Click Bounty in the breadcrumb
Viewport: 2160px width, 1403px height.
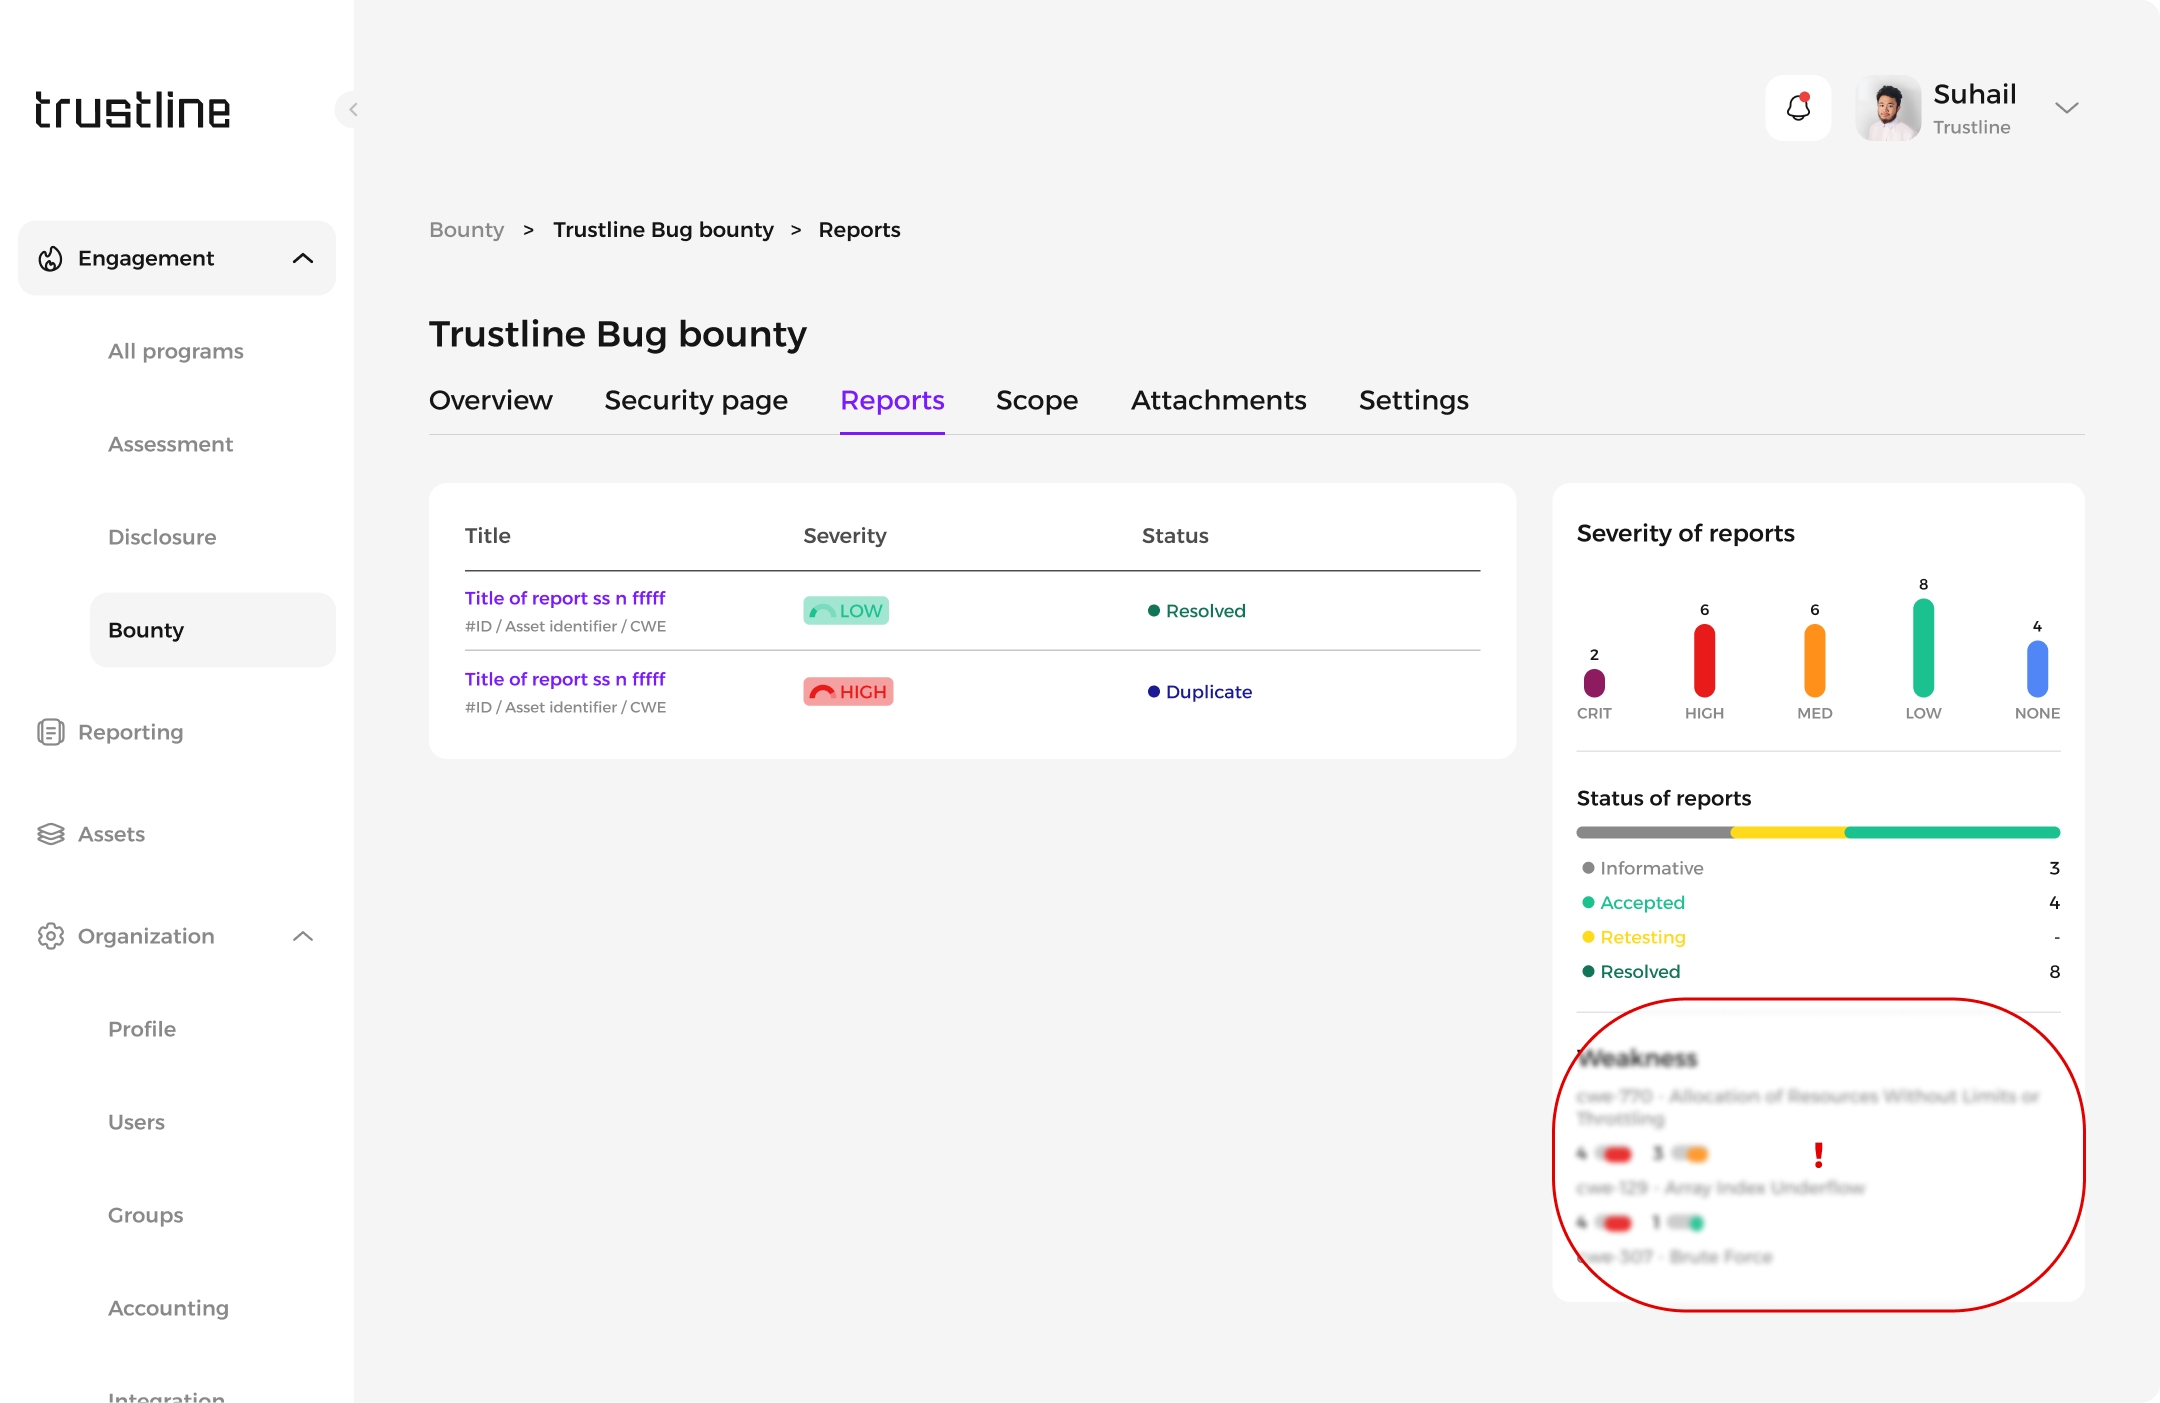point(466,230)
